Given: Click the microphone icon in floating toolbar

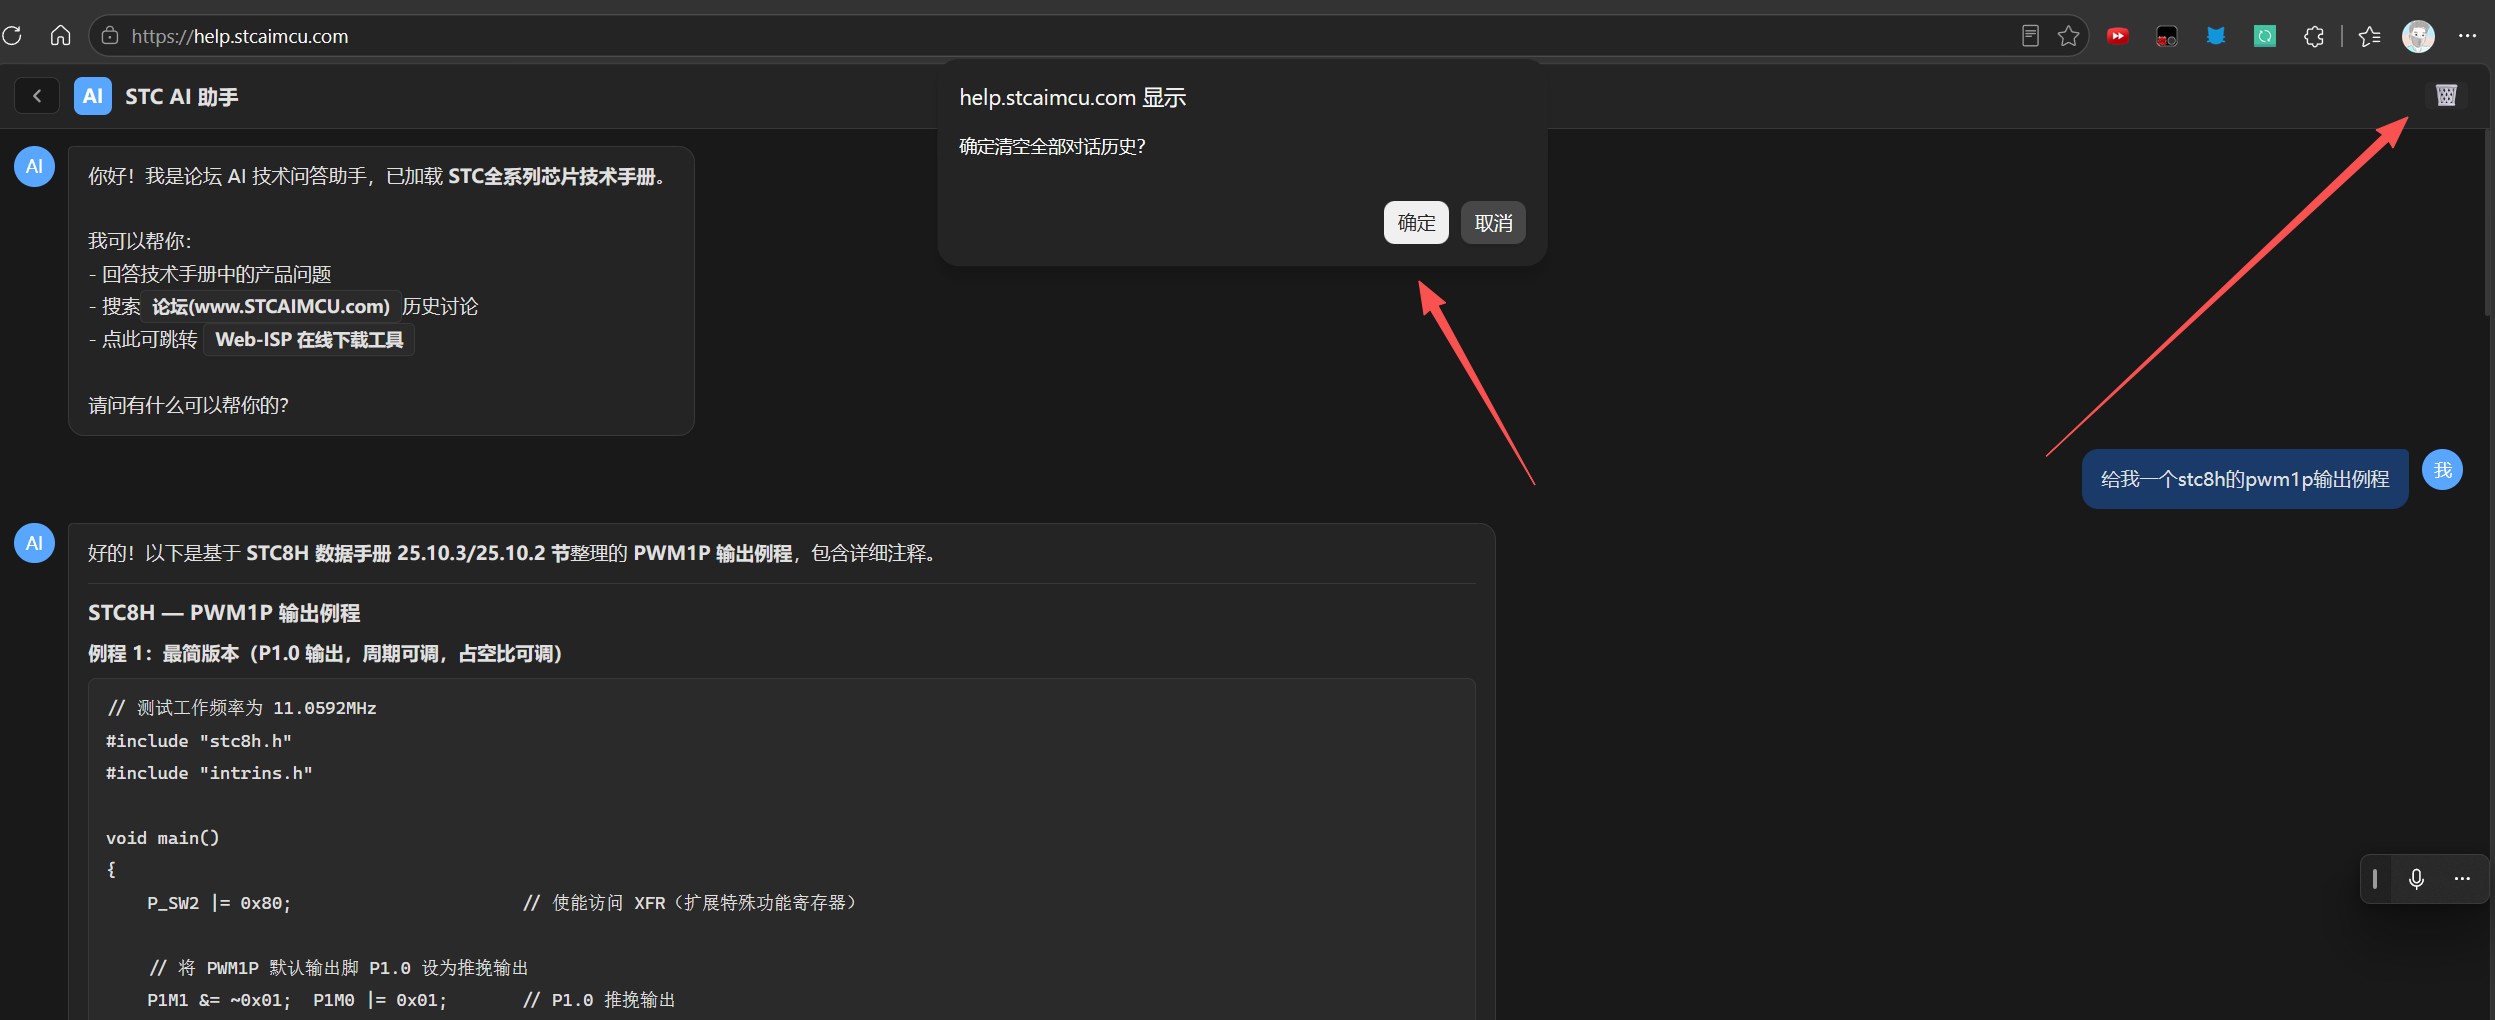Looking at the screenshot, I should point(2416,879).
